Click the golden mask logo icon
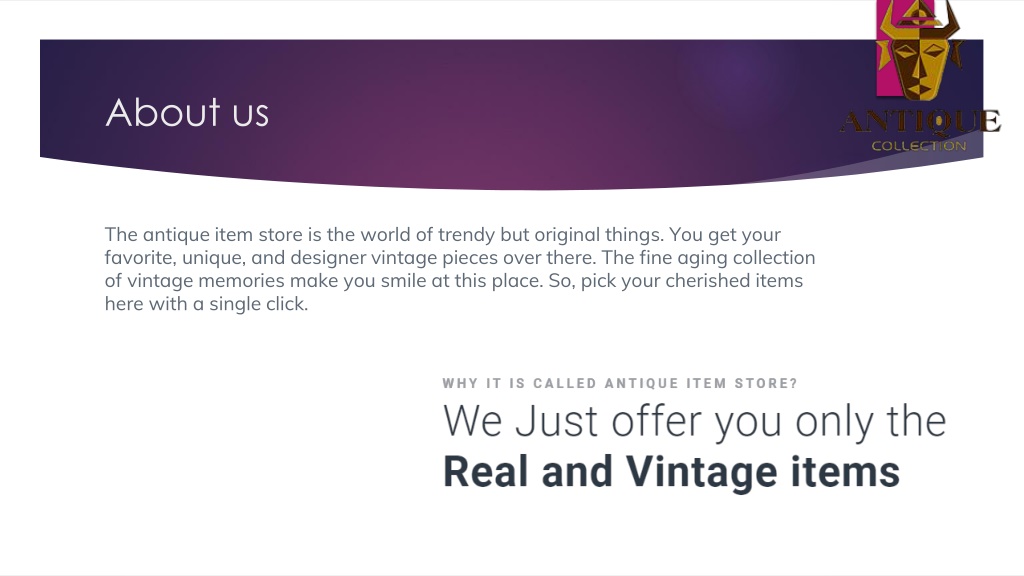Screen dimensions: 1024x576 922,49
